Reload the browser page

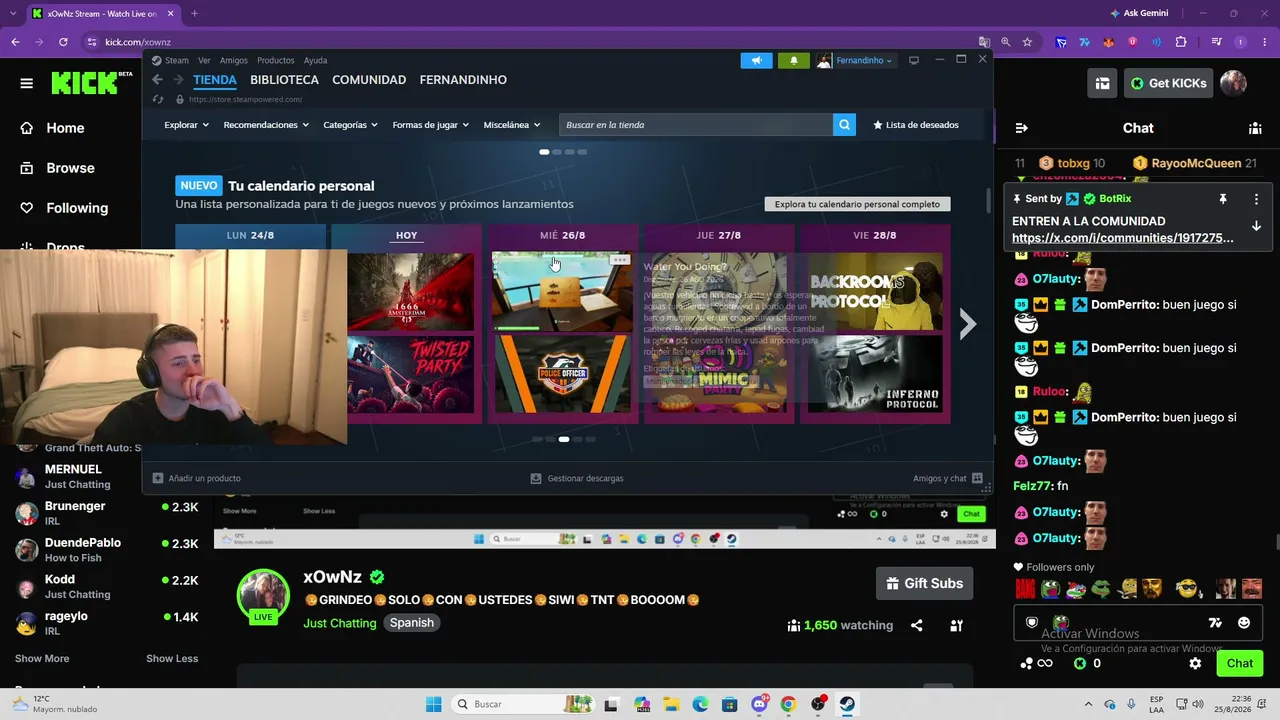[x=63, y=42]
